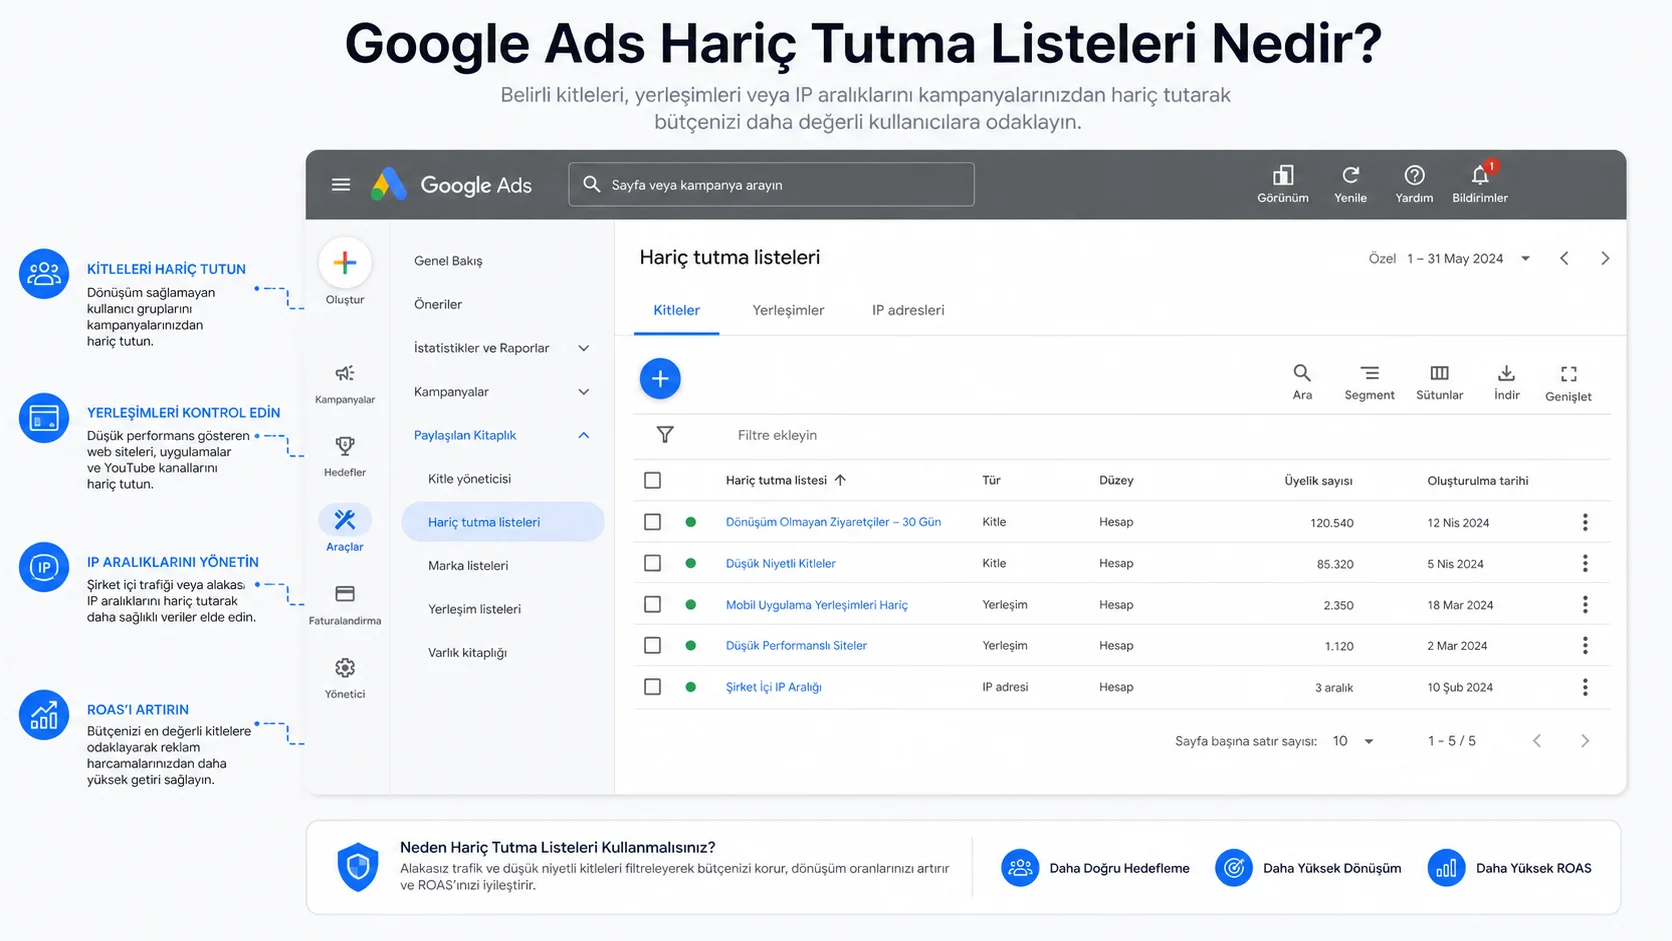
Task: Click the Üyelik sayısı column header
Action: [1318, 481]
